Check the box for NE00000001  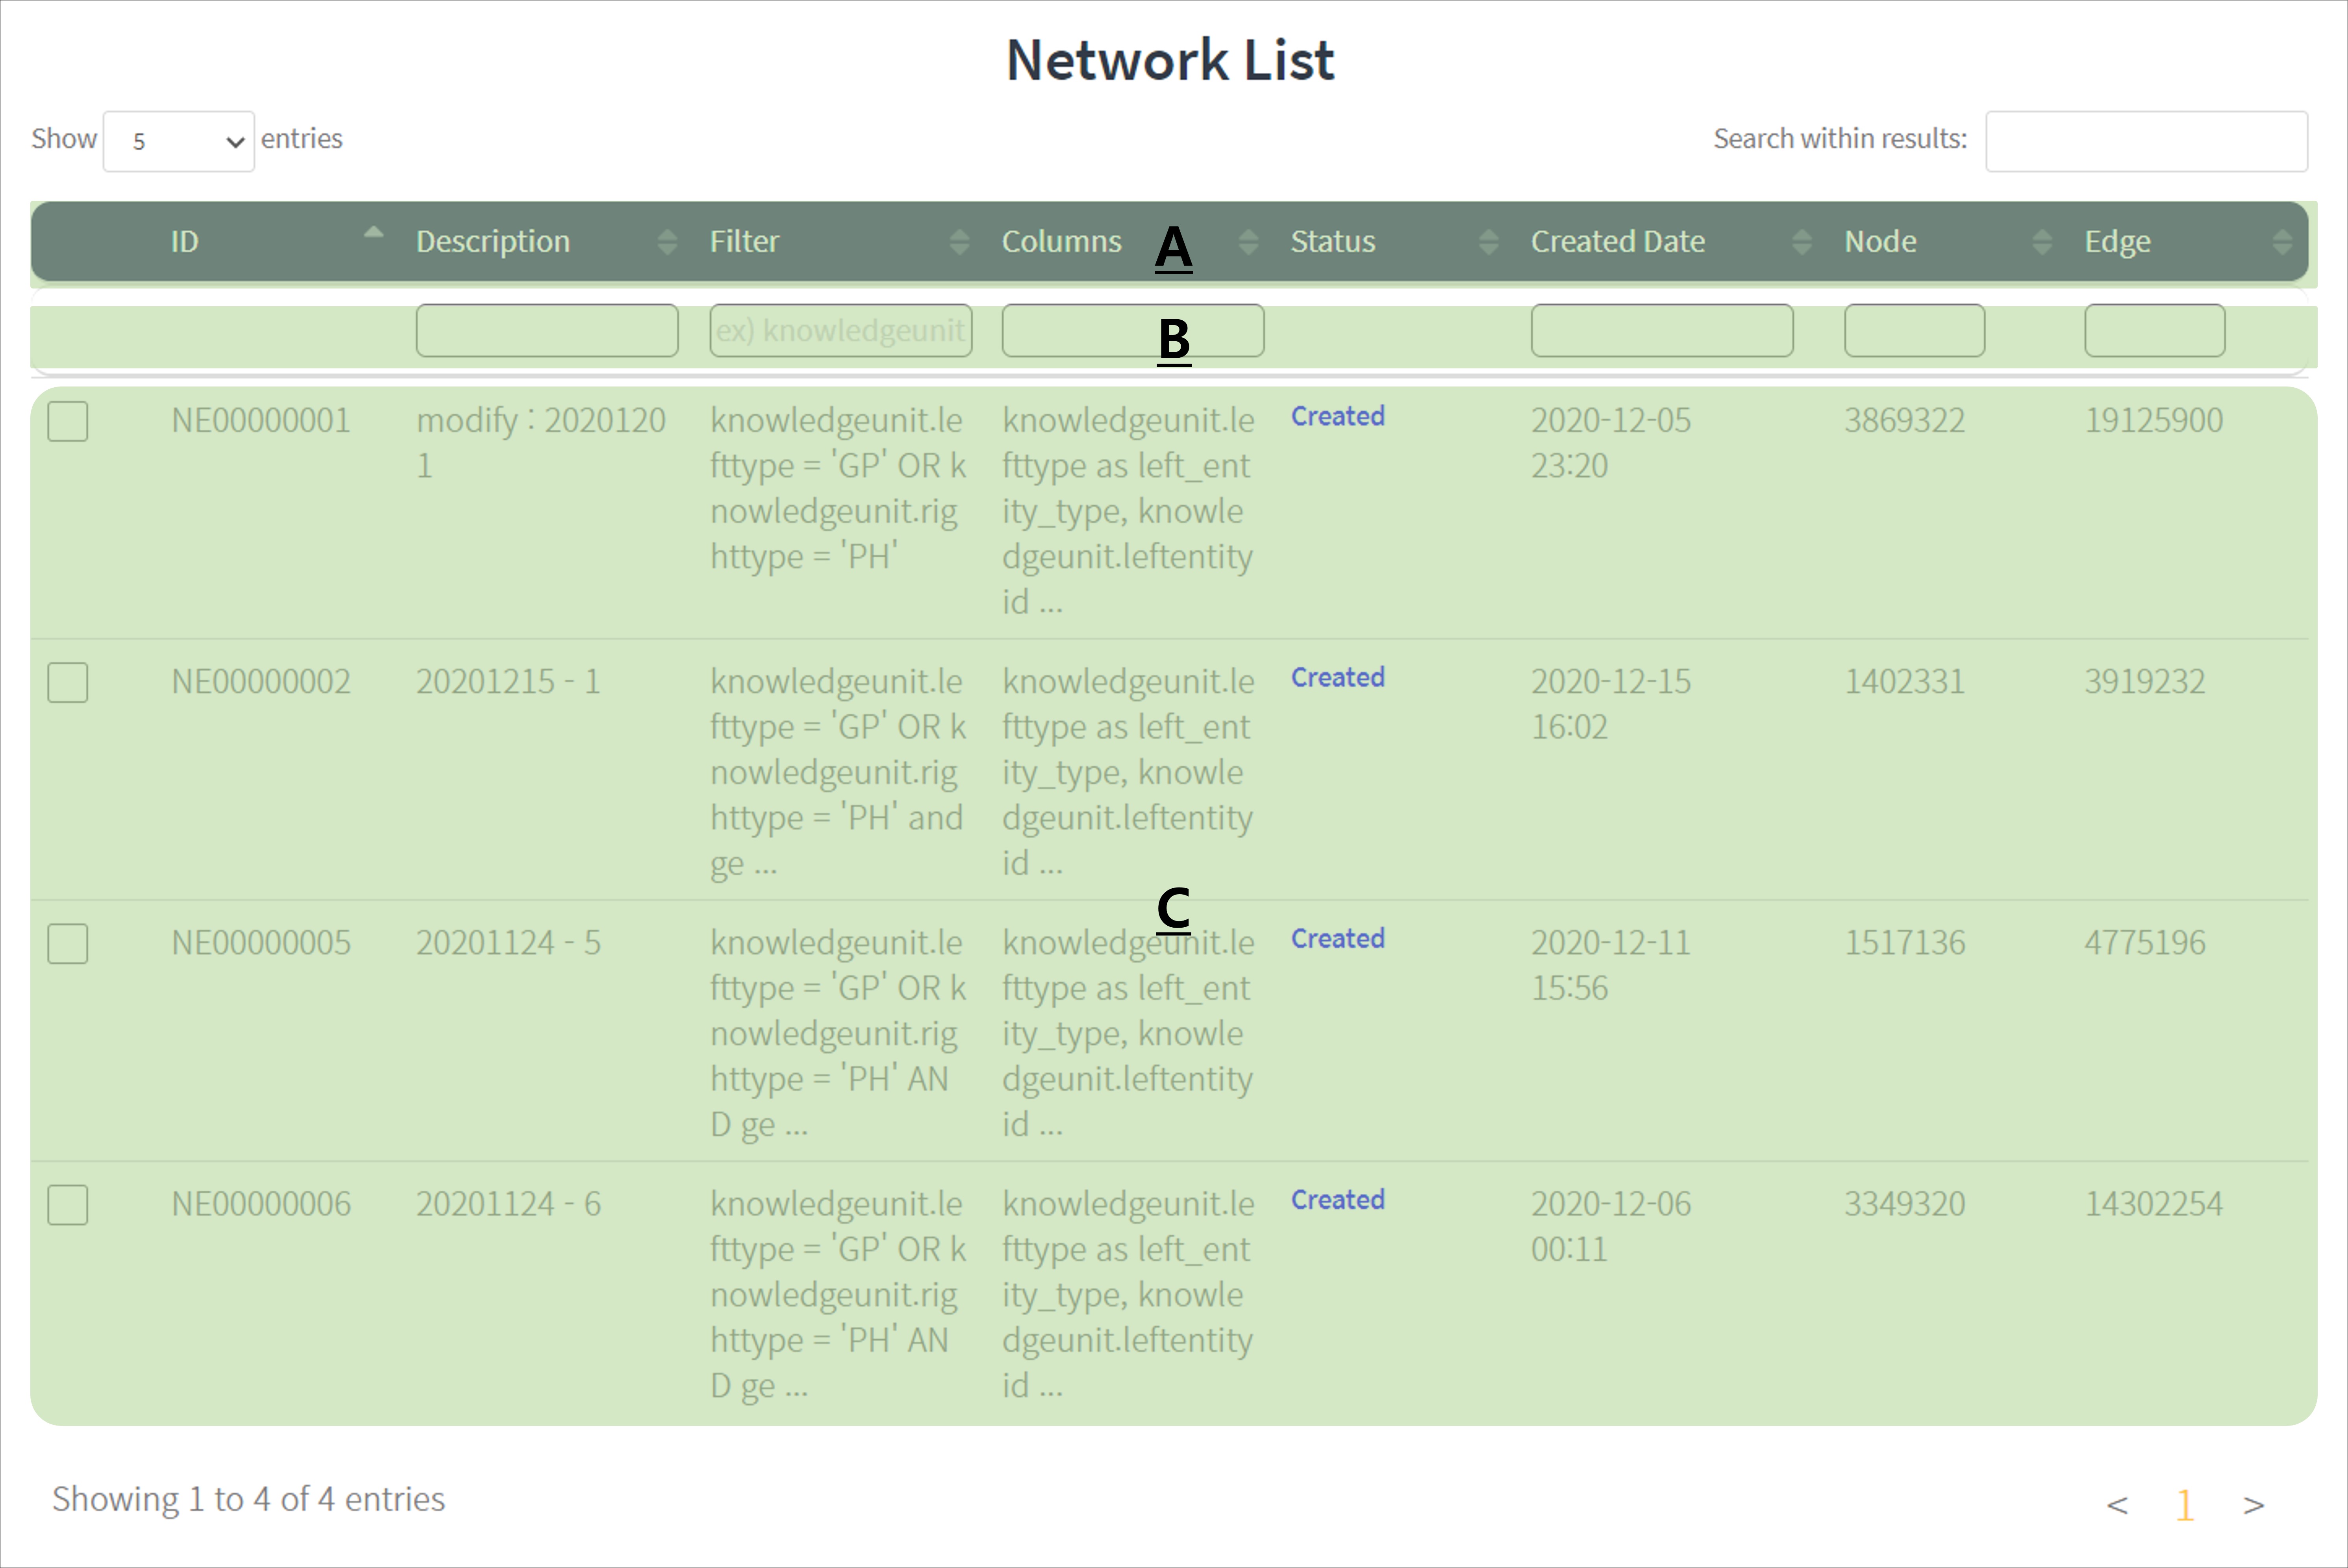coord(68,422)
